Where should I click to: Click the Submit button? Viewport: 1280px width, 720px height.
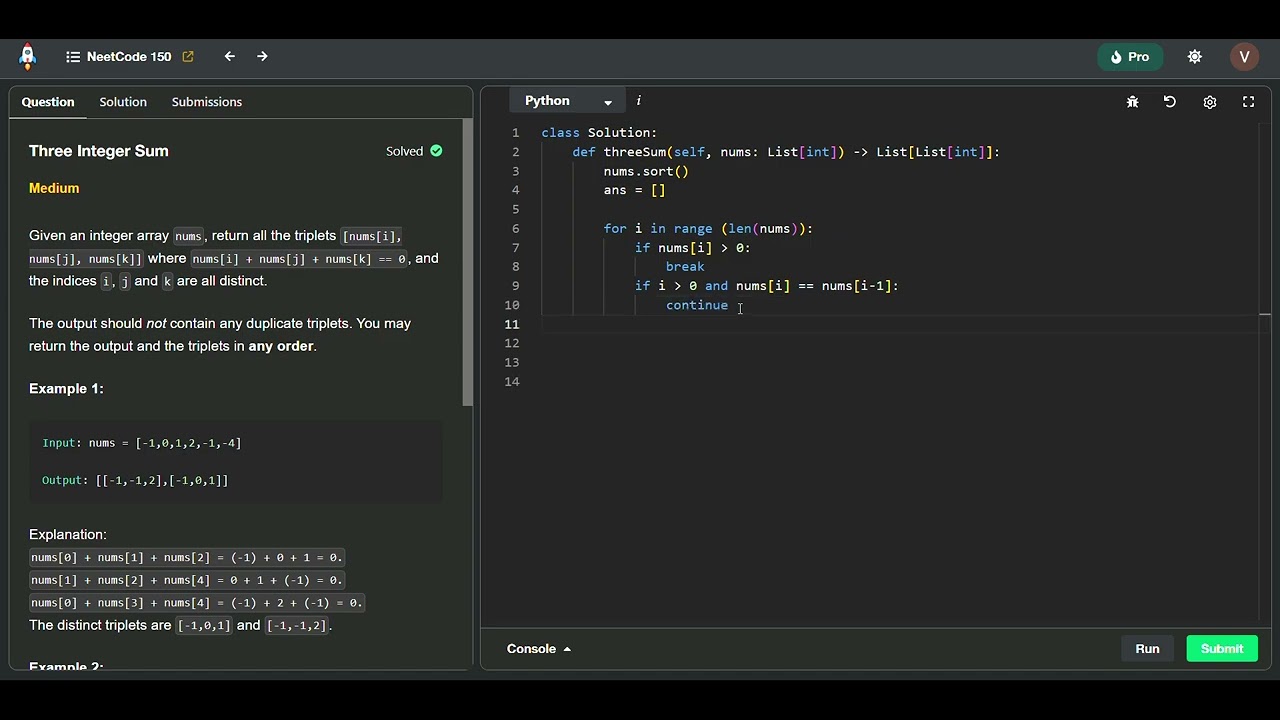click(x=1222, y=649)
